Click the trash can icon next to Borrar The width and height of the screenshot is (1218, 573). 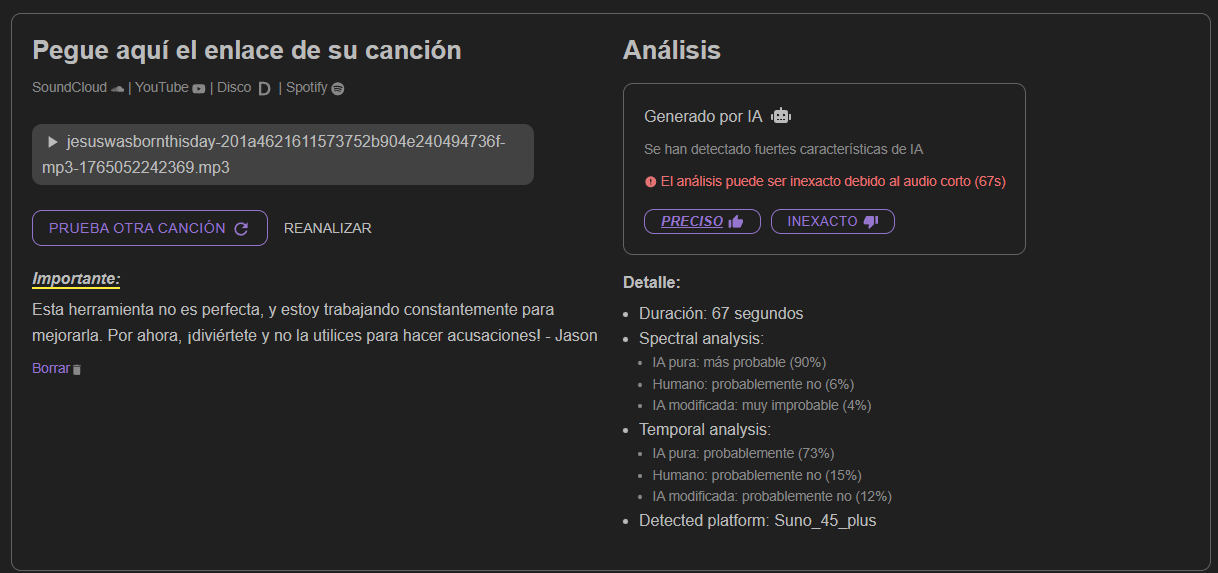pyautogui.click(x=78, y=369)
